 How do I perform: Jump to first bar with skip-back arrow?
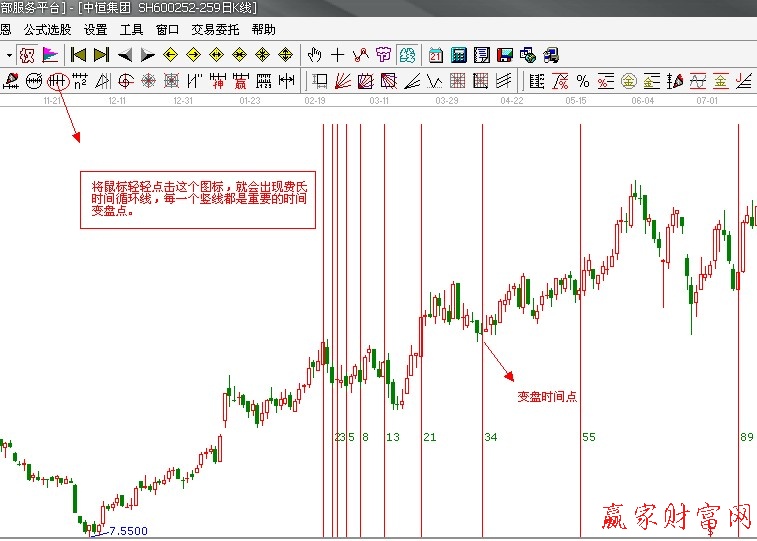78,55
